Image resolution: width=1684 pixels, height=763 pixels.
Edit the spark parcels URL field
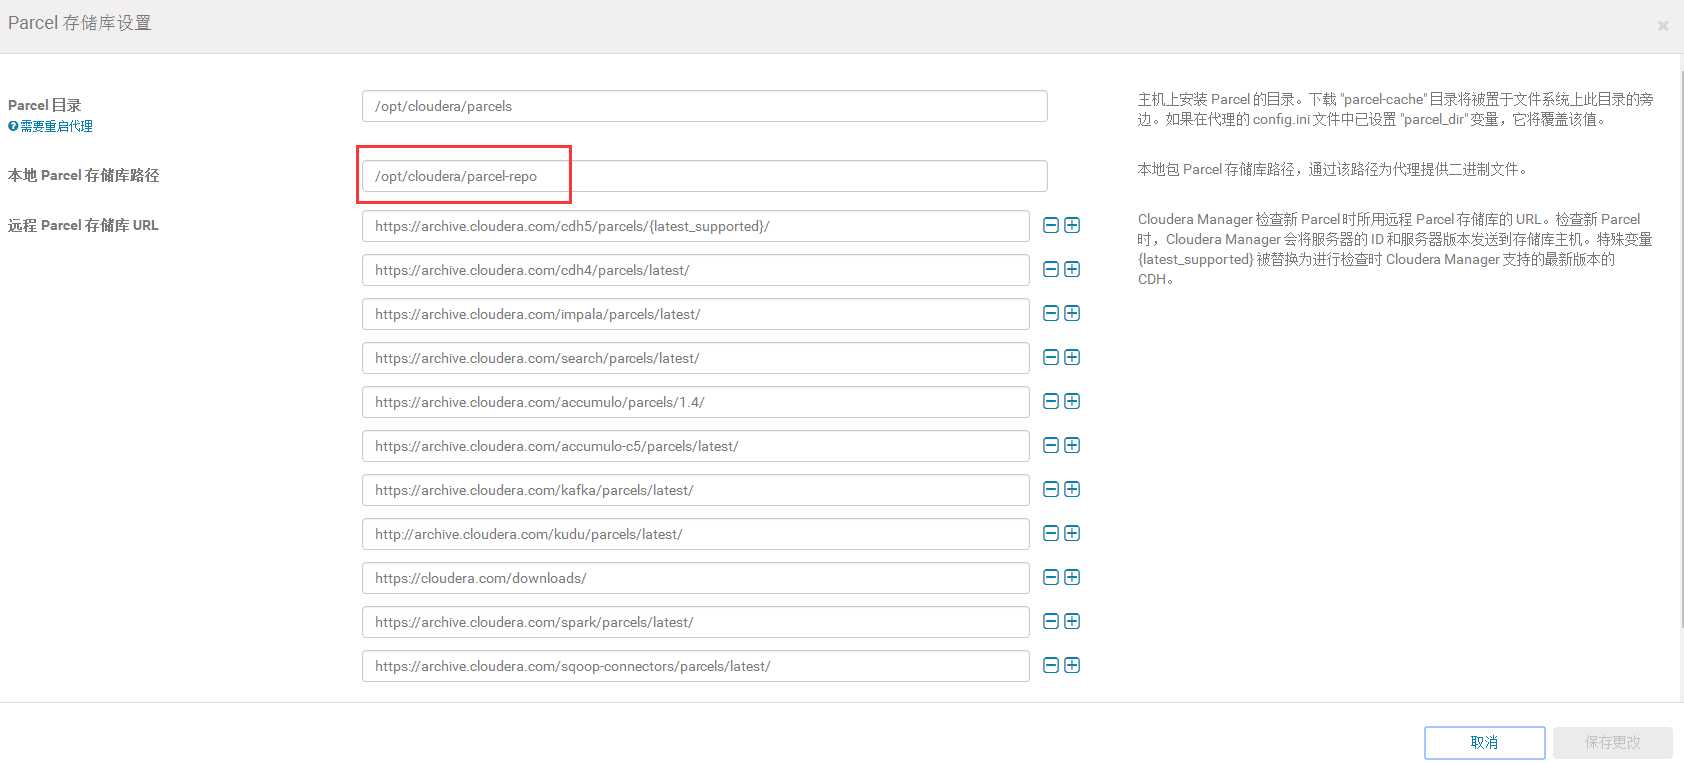pos(696,622)
